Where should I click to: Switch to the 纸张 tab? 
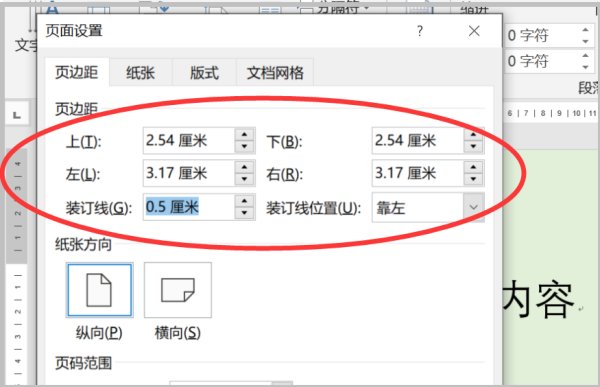point(140,72)
